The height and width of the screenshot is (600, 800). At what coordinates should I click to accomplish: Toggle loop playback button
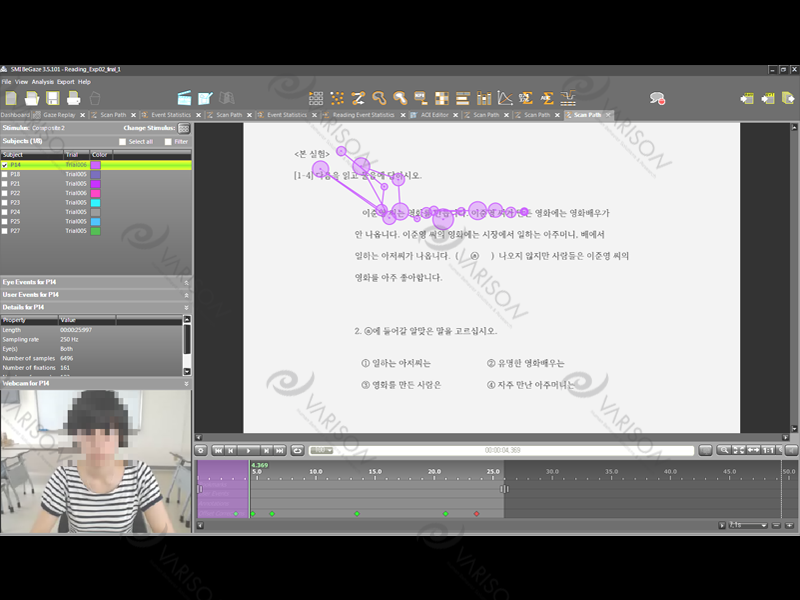pos(297,451)
